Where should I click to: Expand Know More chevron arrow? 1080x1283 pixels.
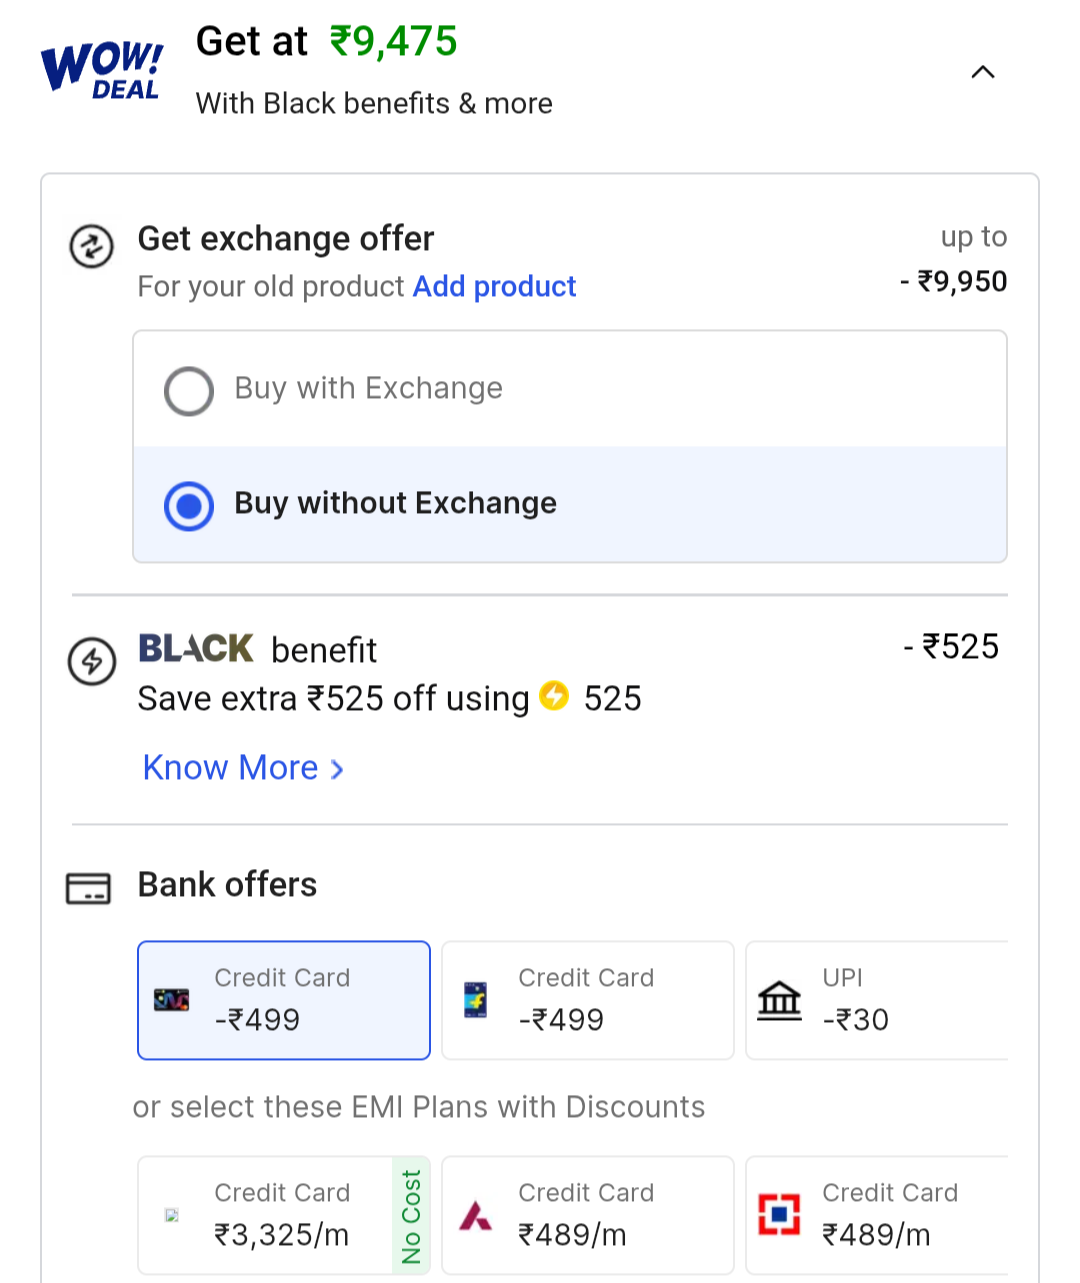(x=337, y=769)
